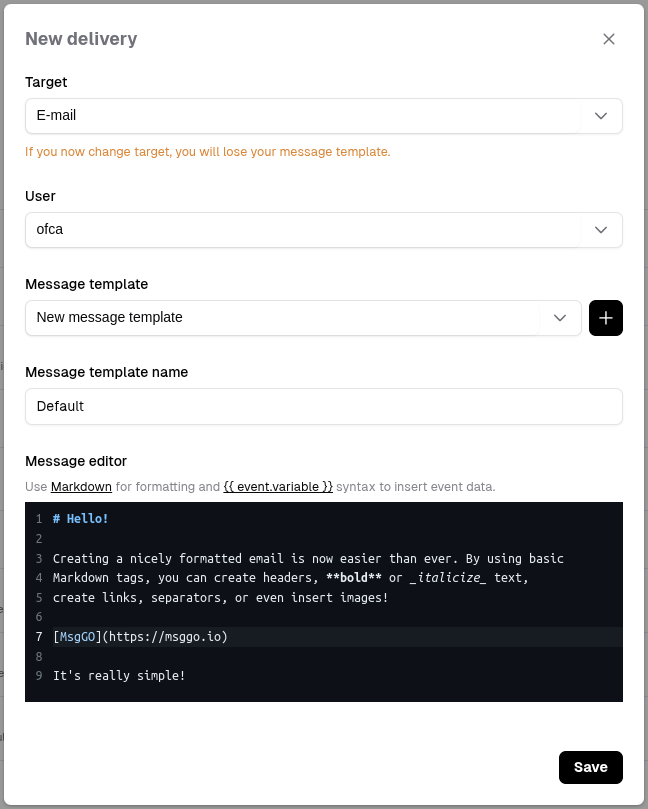The height and width of the screenshot is (809, 648).
Task: Click empty line 8 in the editor
Action: tap(300, 657)
